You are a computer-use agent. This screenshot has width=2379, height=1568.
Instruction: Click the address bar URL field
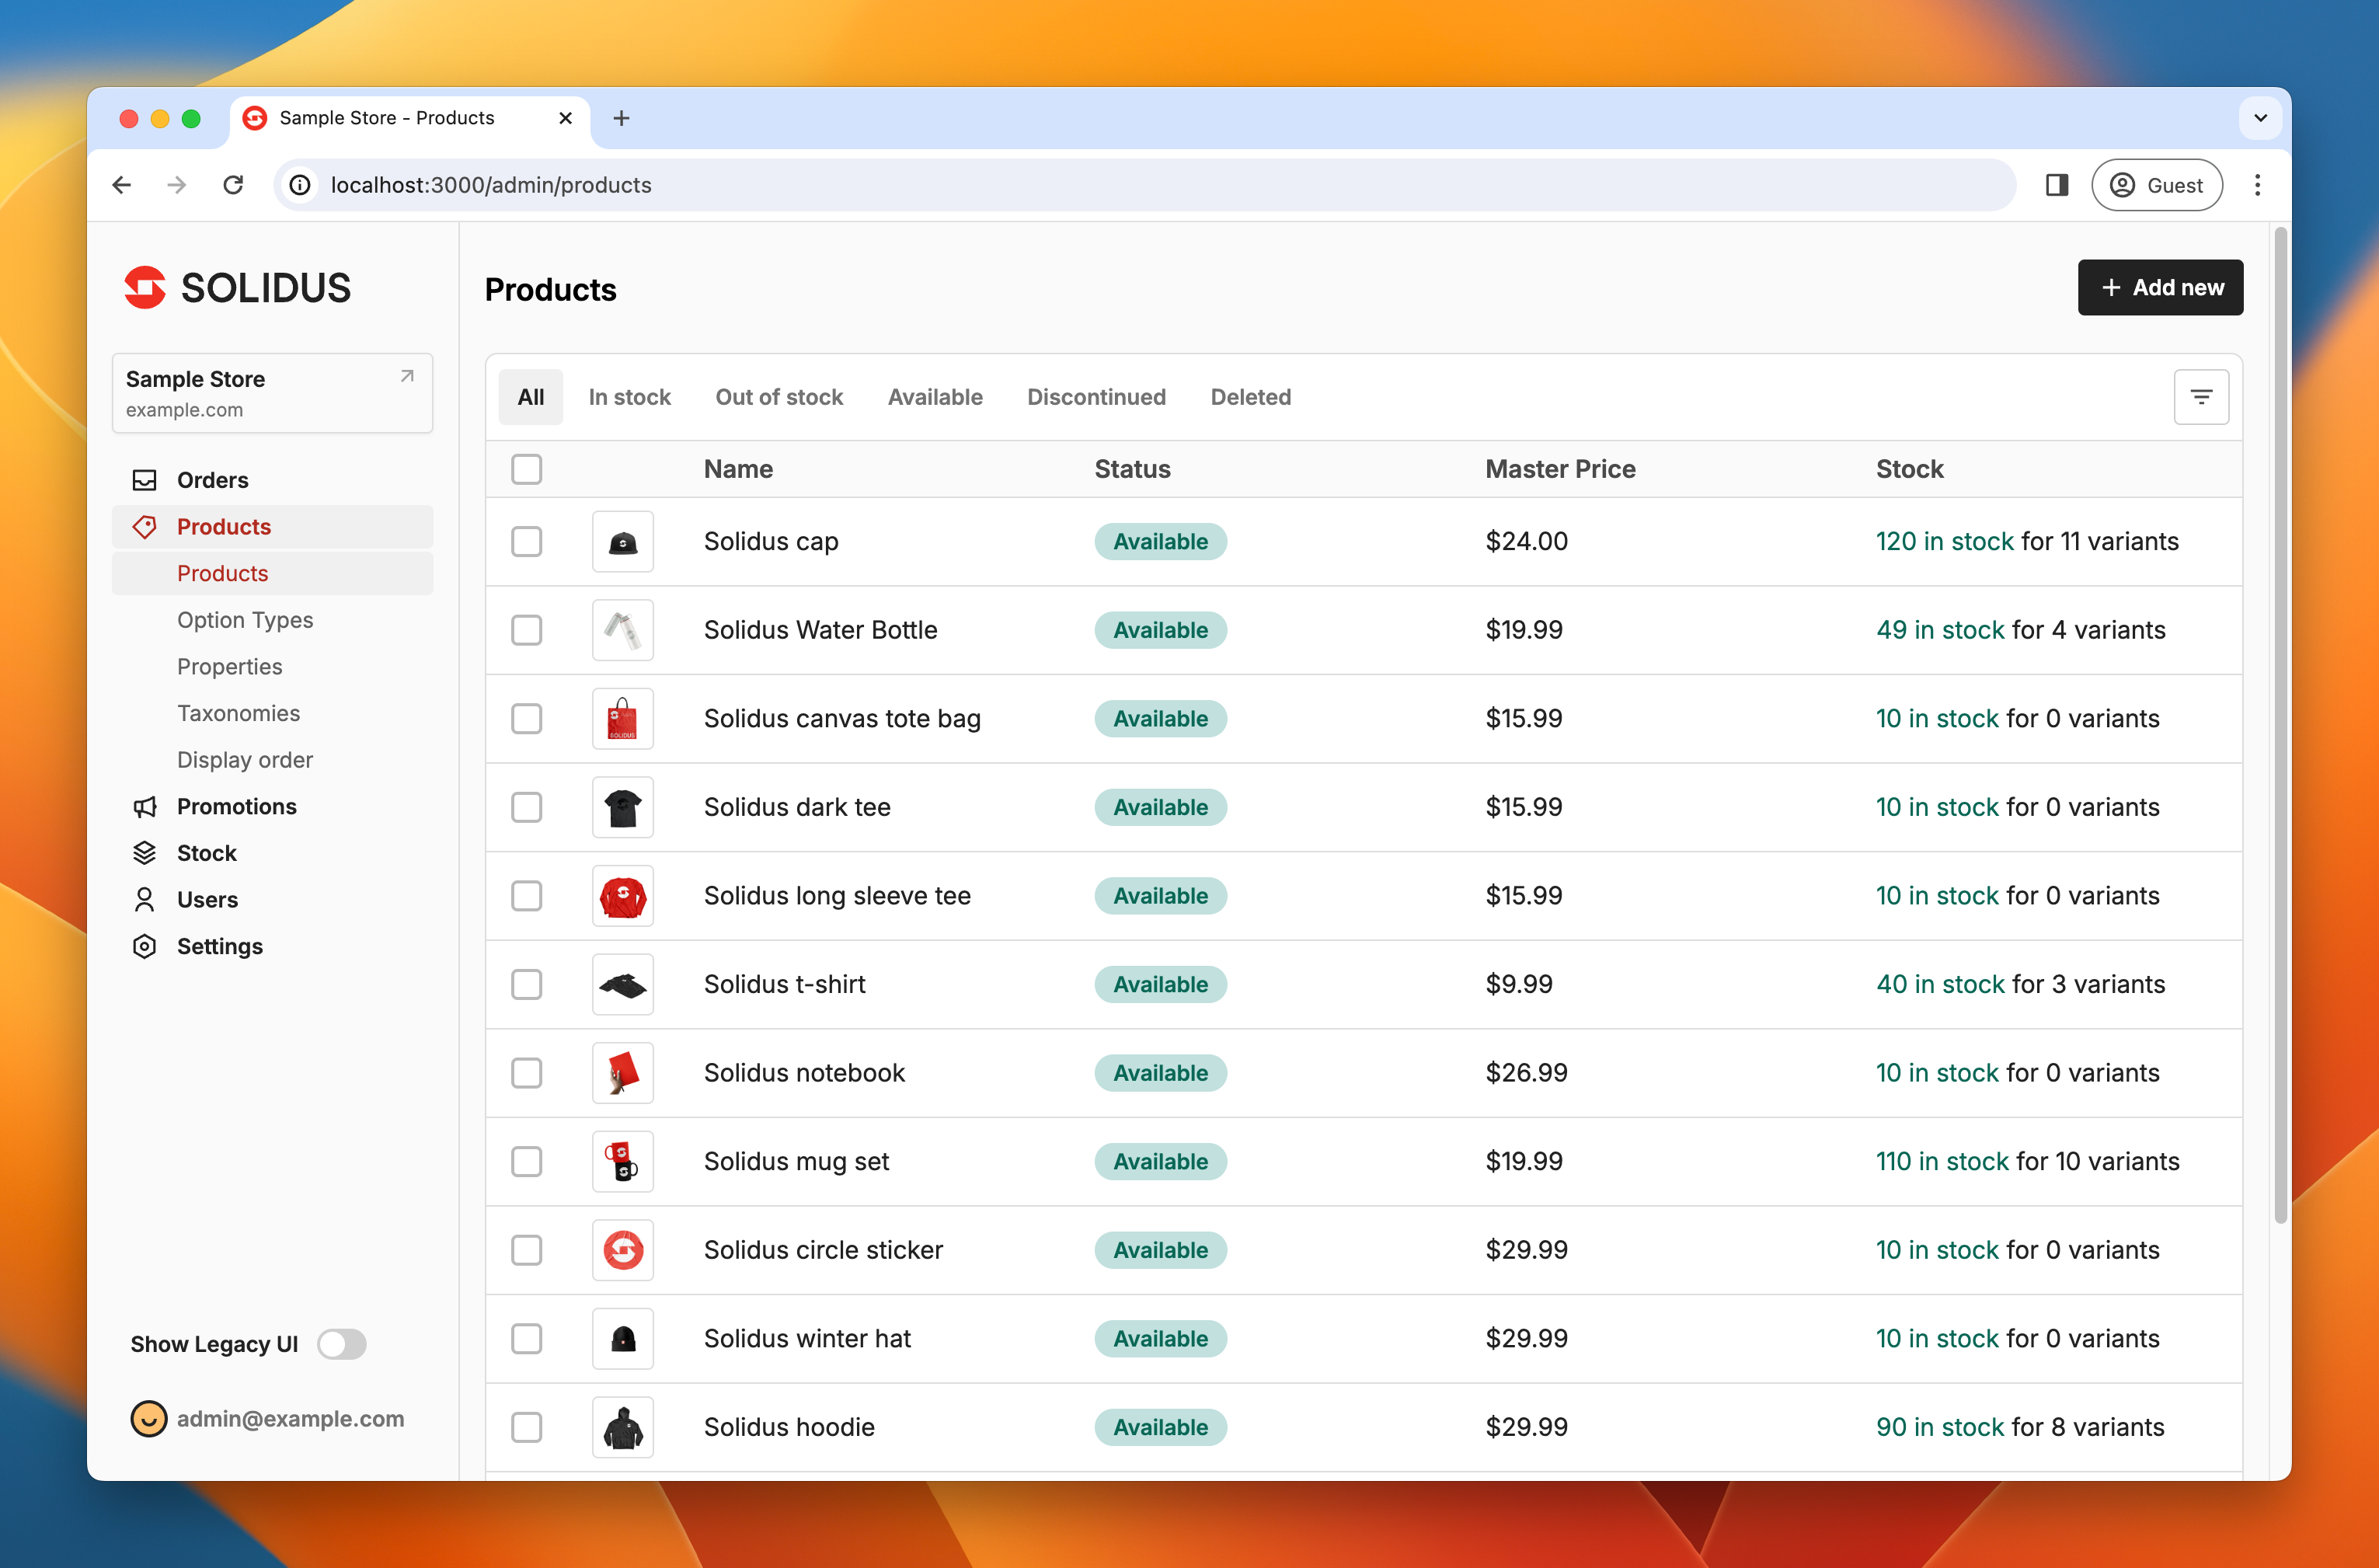1145,185
